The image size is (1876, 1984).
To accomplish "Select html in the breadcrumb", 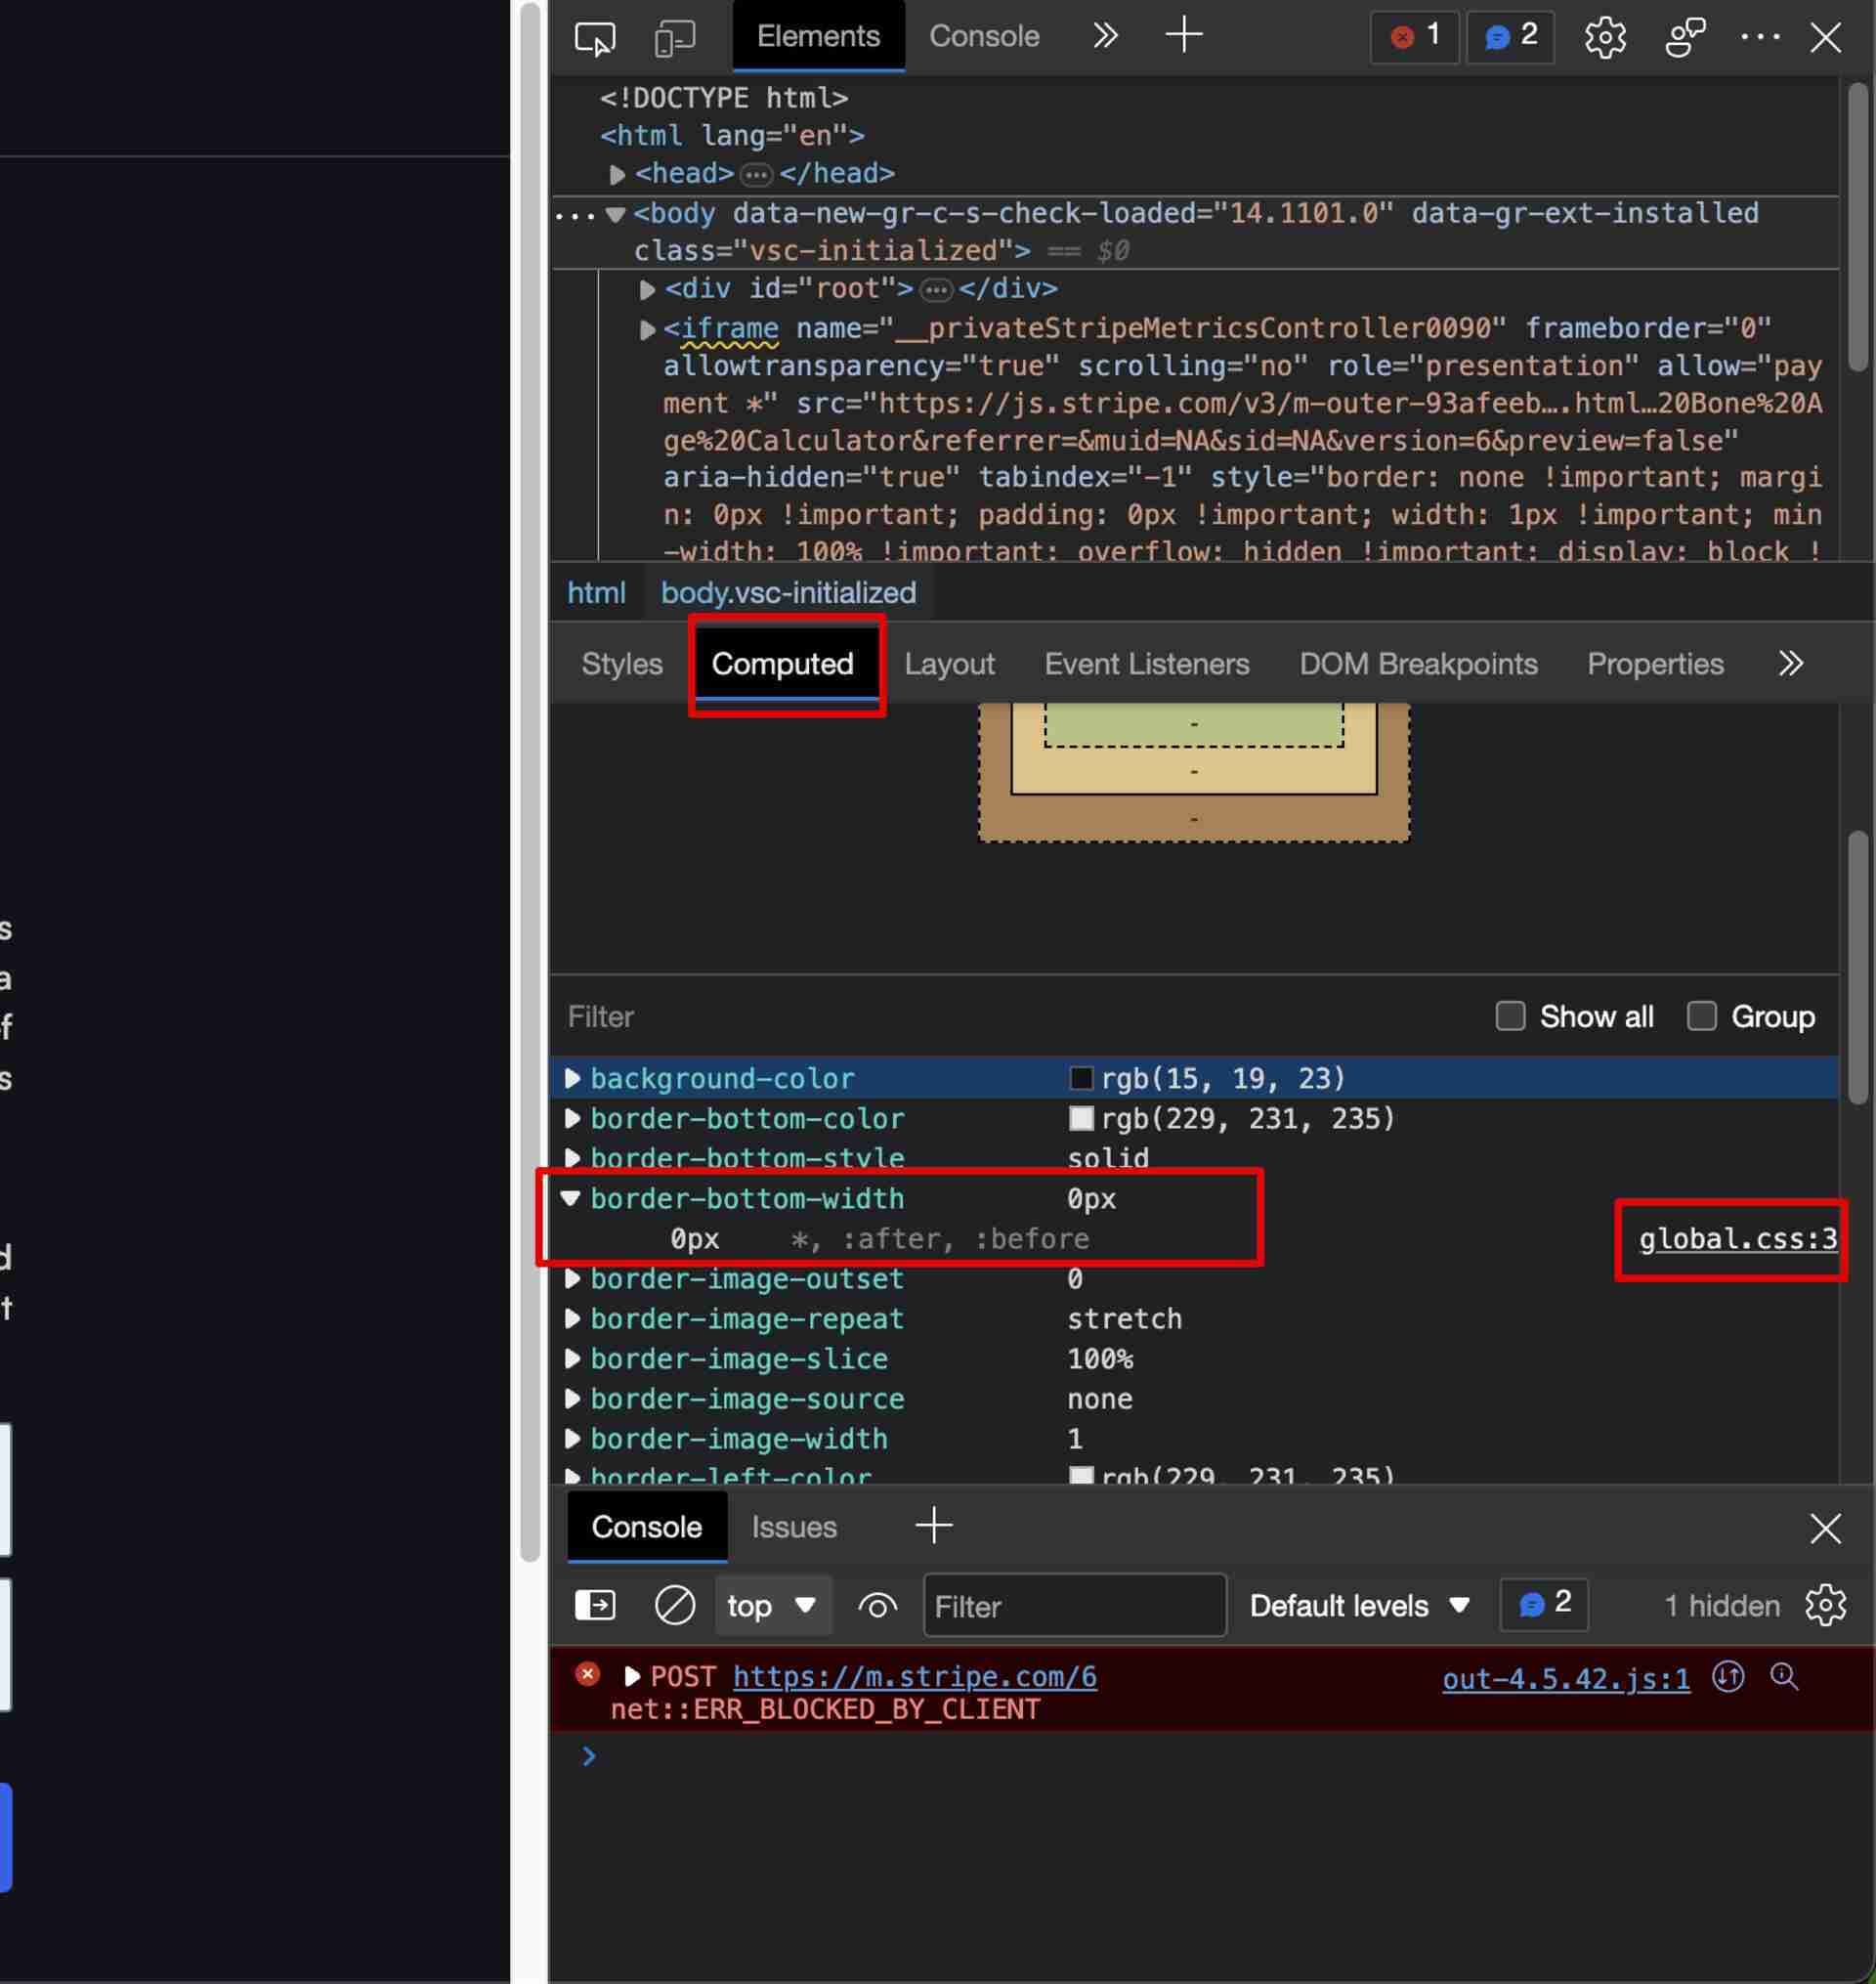I will pos(596,592).
